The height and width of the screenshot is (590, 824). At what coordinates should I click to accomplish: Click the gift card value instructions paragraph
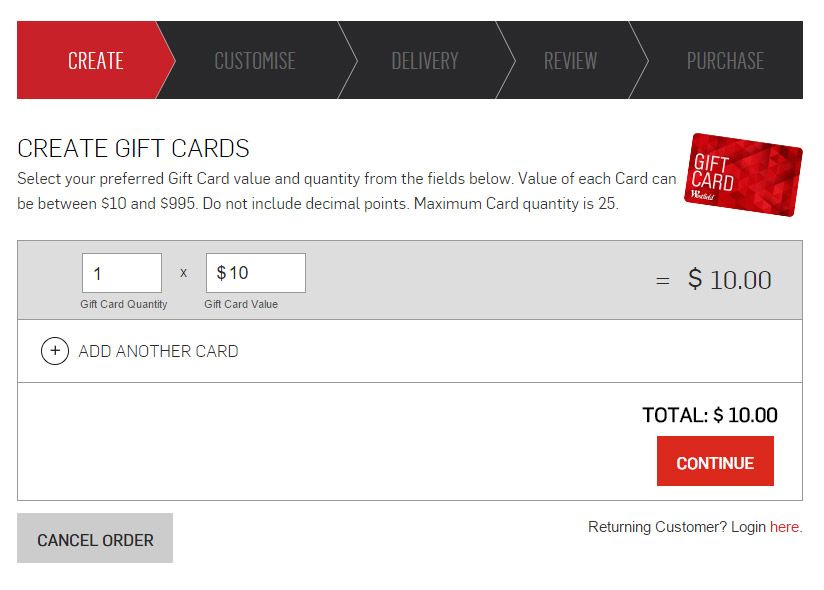pyautogui.click(x=347, y=191)
